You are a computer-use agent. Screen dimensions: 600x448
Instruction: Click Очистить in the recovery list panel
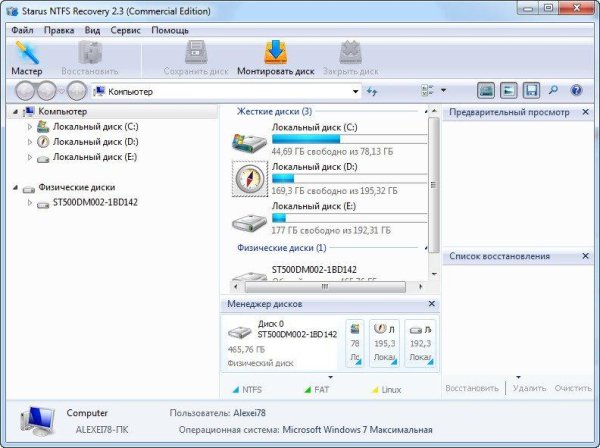573,388
